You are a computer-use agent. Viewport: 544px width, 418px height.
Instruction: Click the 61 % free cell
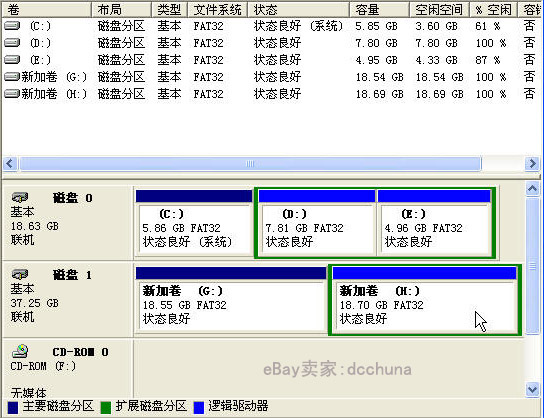[487, 26]
